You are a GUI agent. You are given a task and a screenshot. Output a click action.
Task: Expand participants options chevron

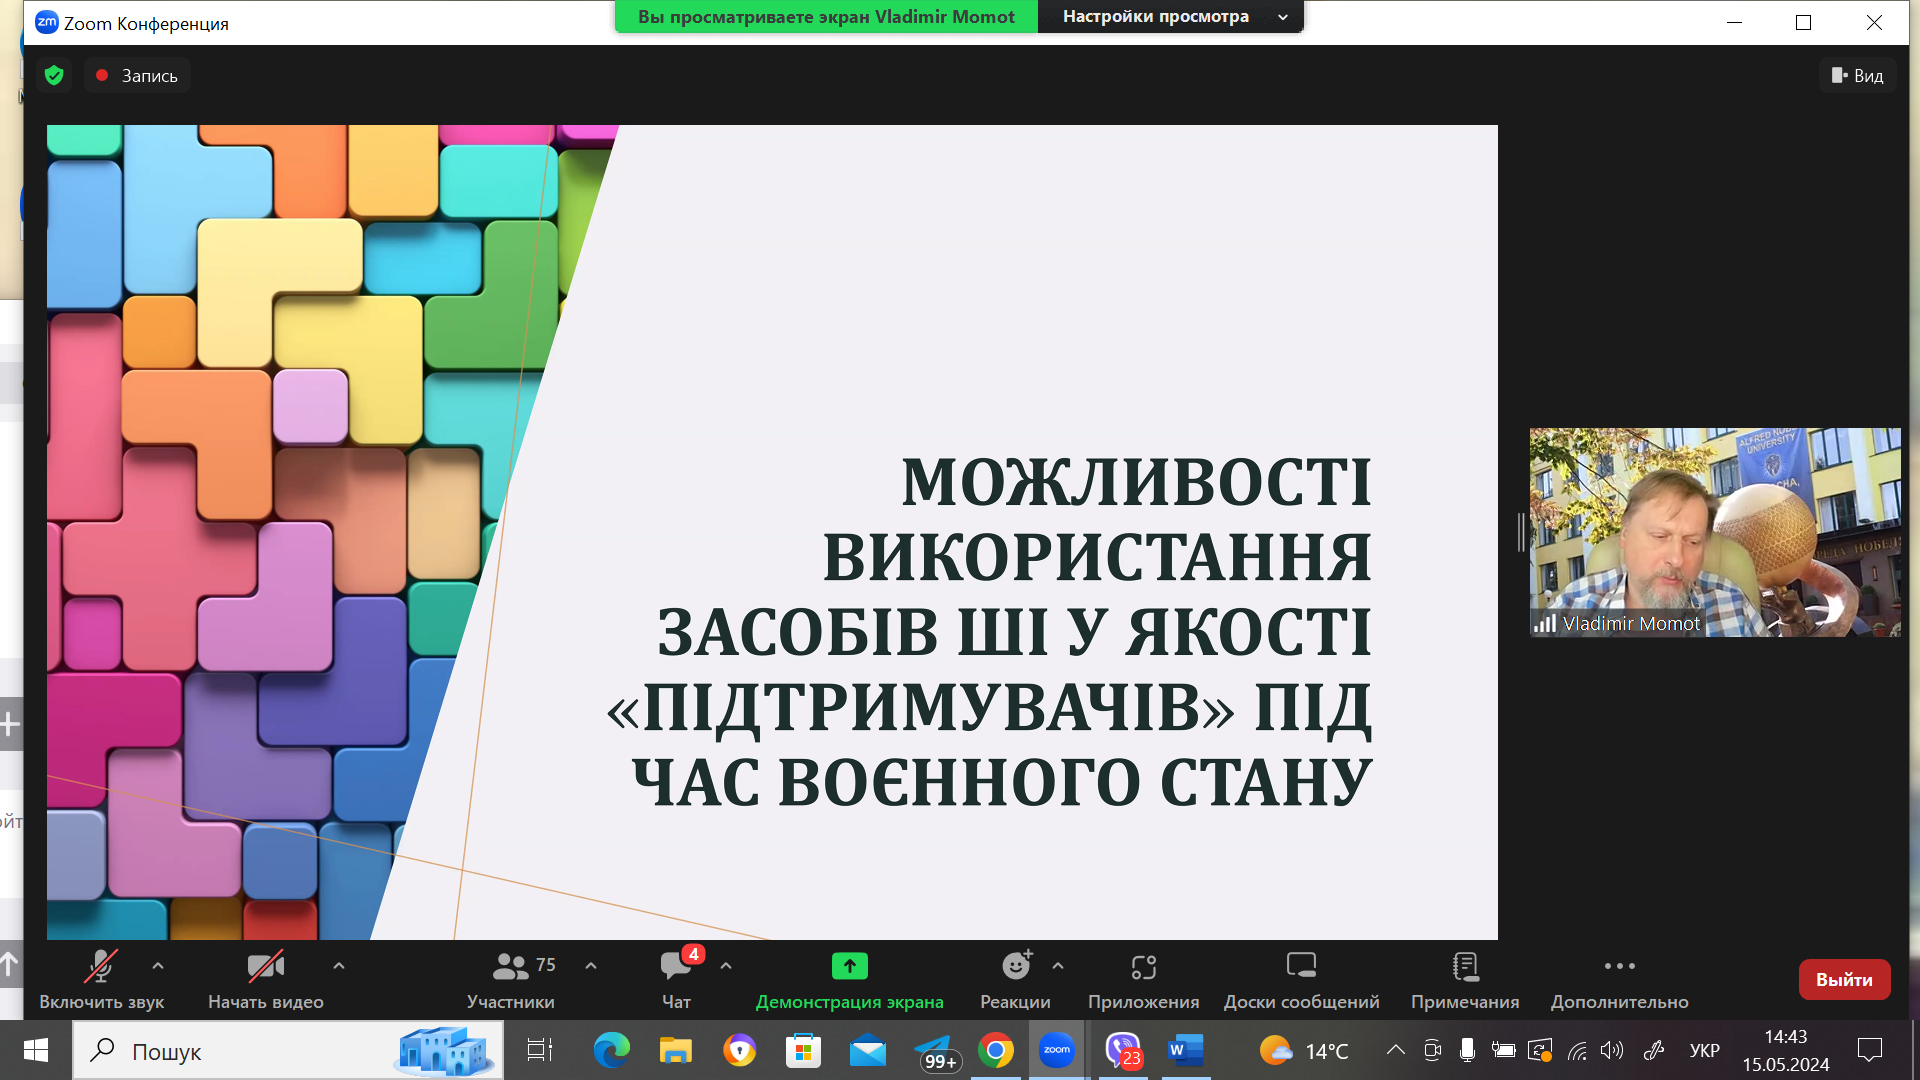[591, 966]
